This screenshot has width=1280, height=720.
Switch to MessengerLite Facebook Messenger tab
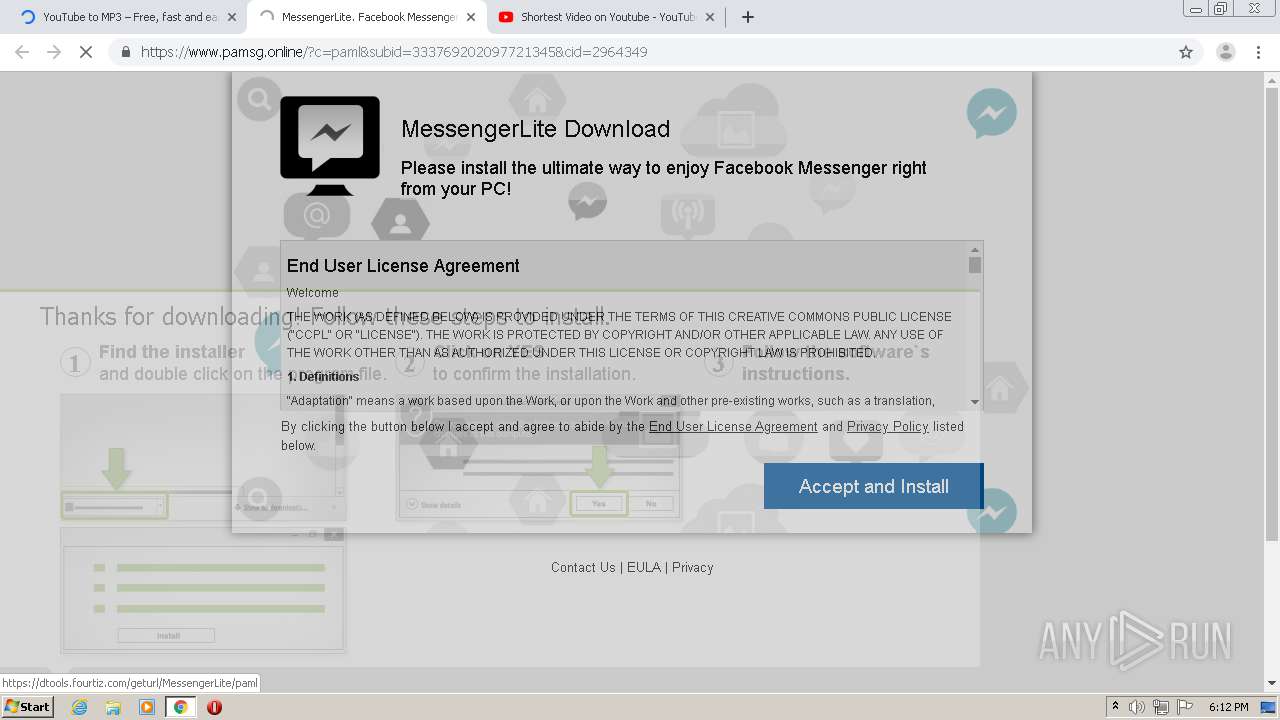pos(358,17)
